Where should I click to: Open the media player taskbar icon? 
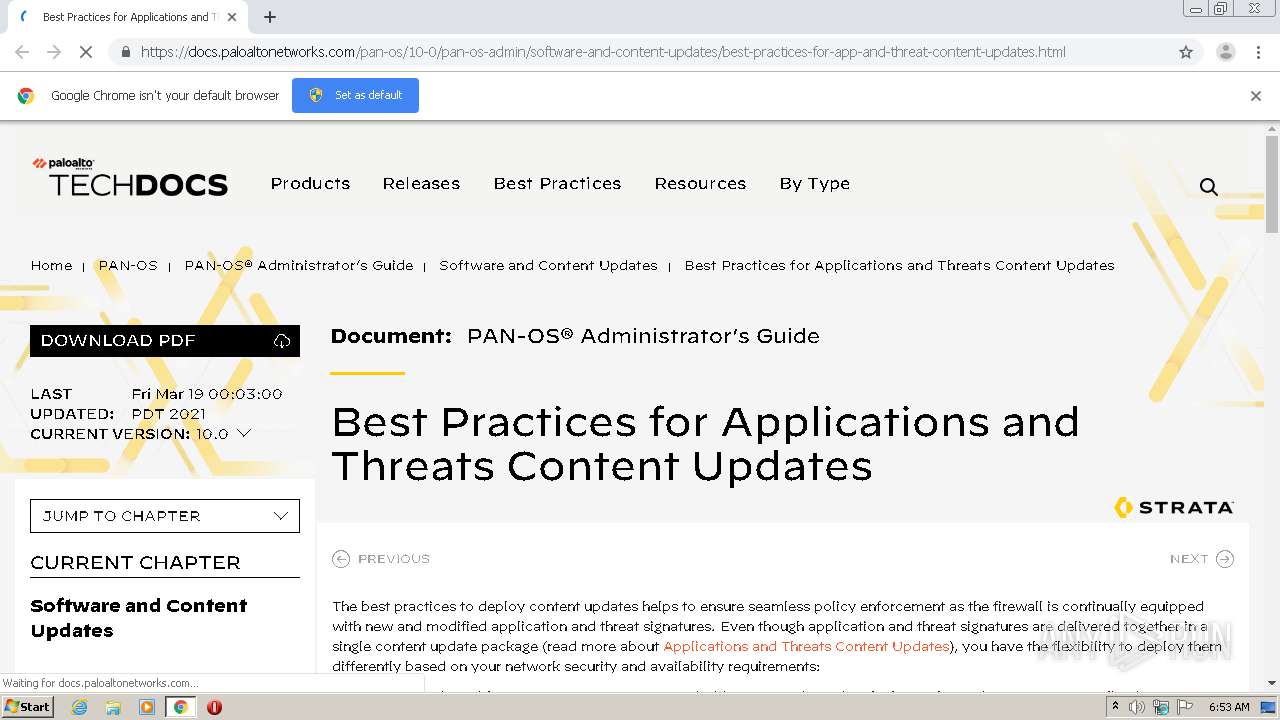point(147,707)
